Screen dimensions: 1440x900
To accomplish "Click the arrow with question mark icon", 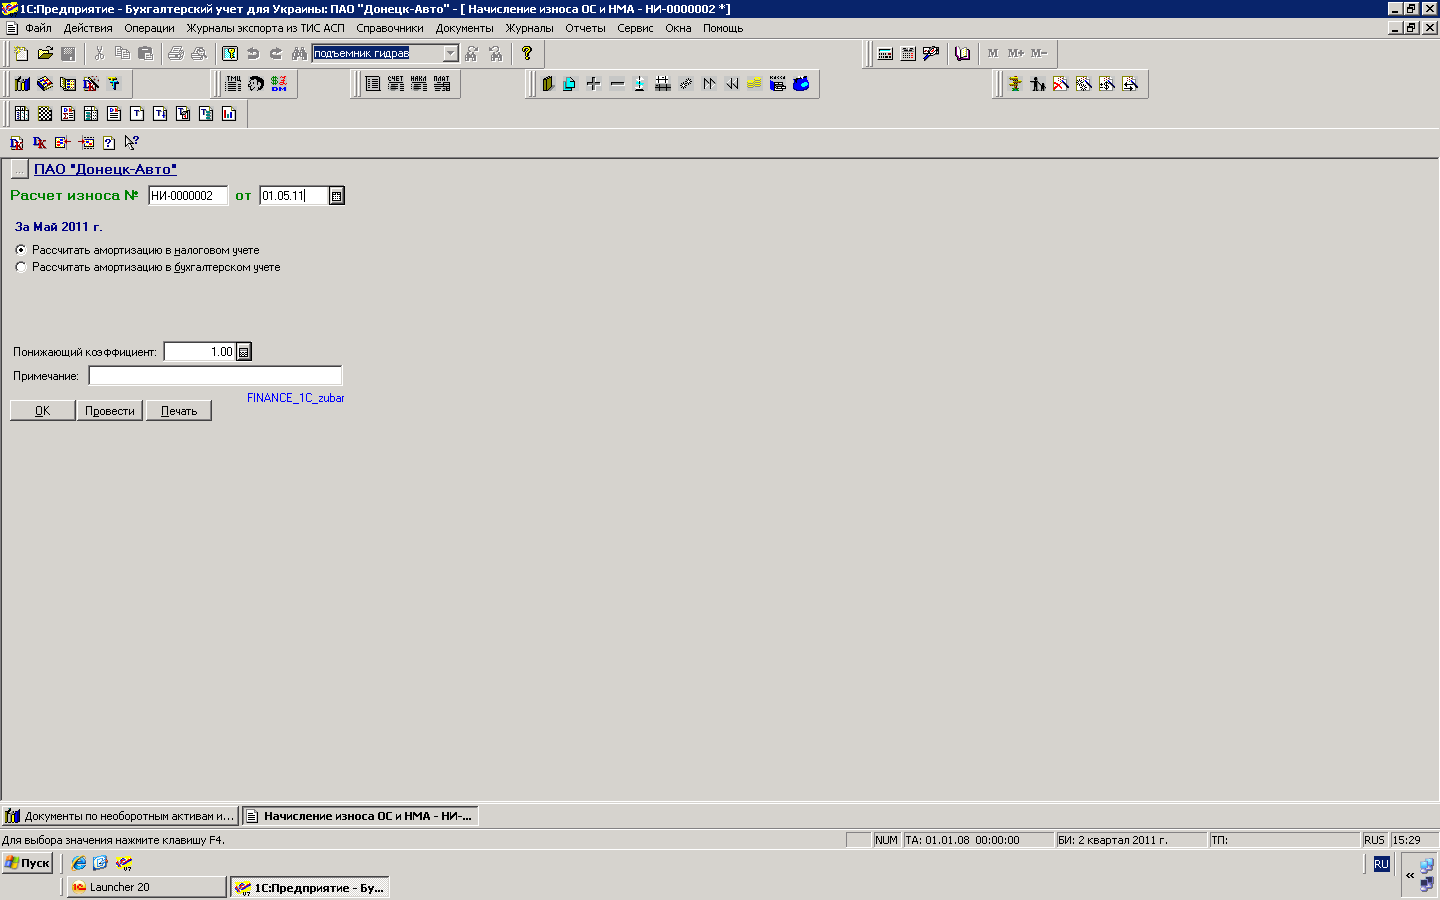I will tap(131, 142).
